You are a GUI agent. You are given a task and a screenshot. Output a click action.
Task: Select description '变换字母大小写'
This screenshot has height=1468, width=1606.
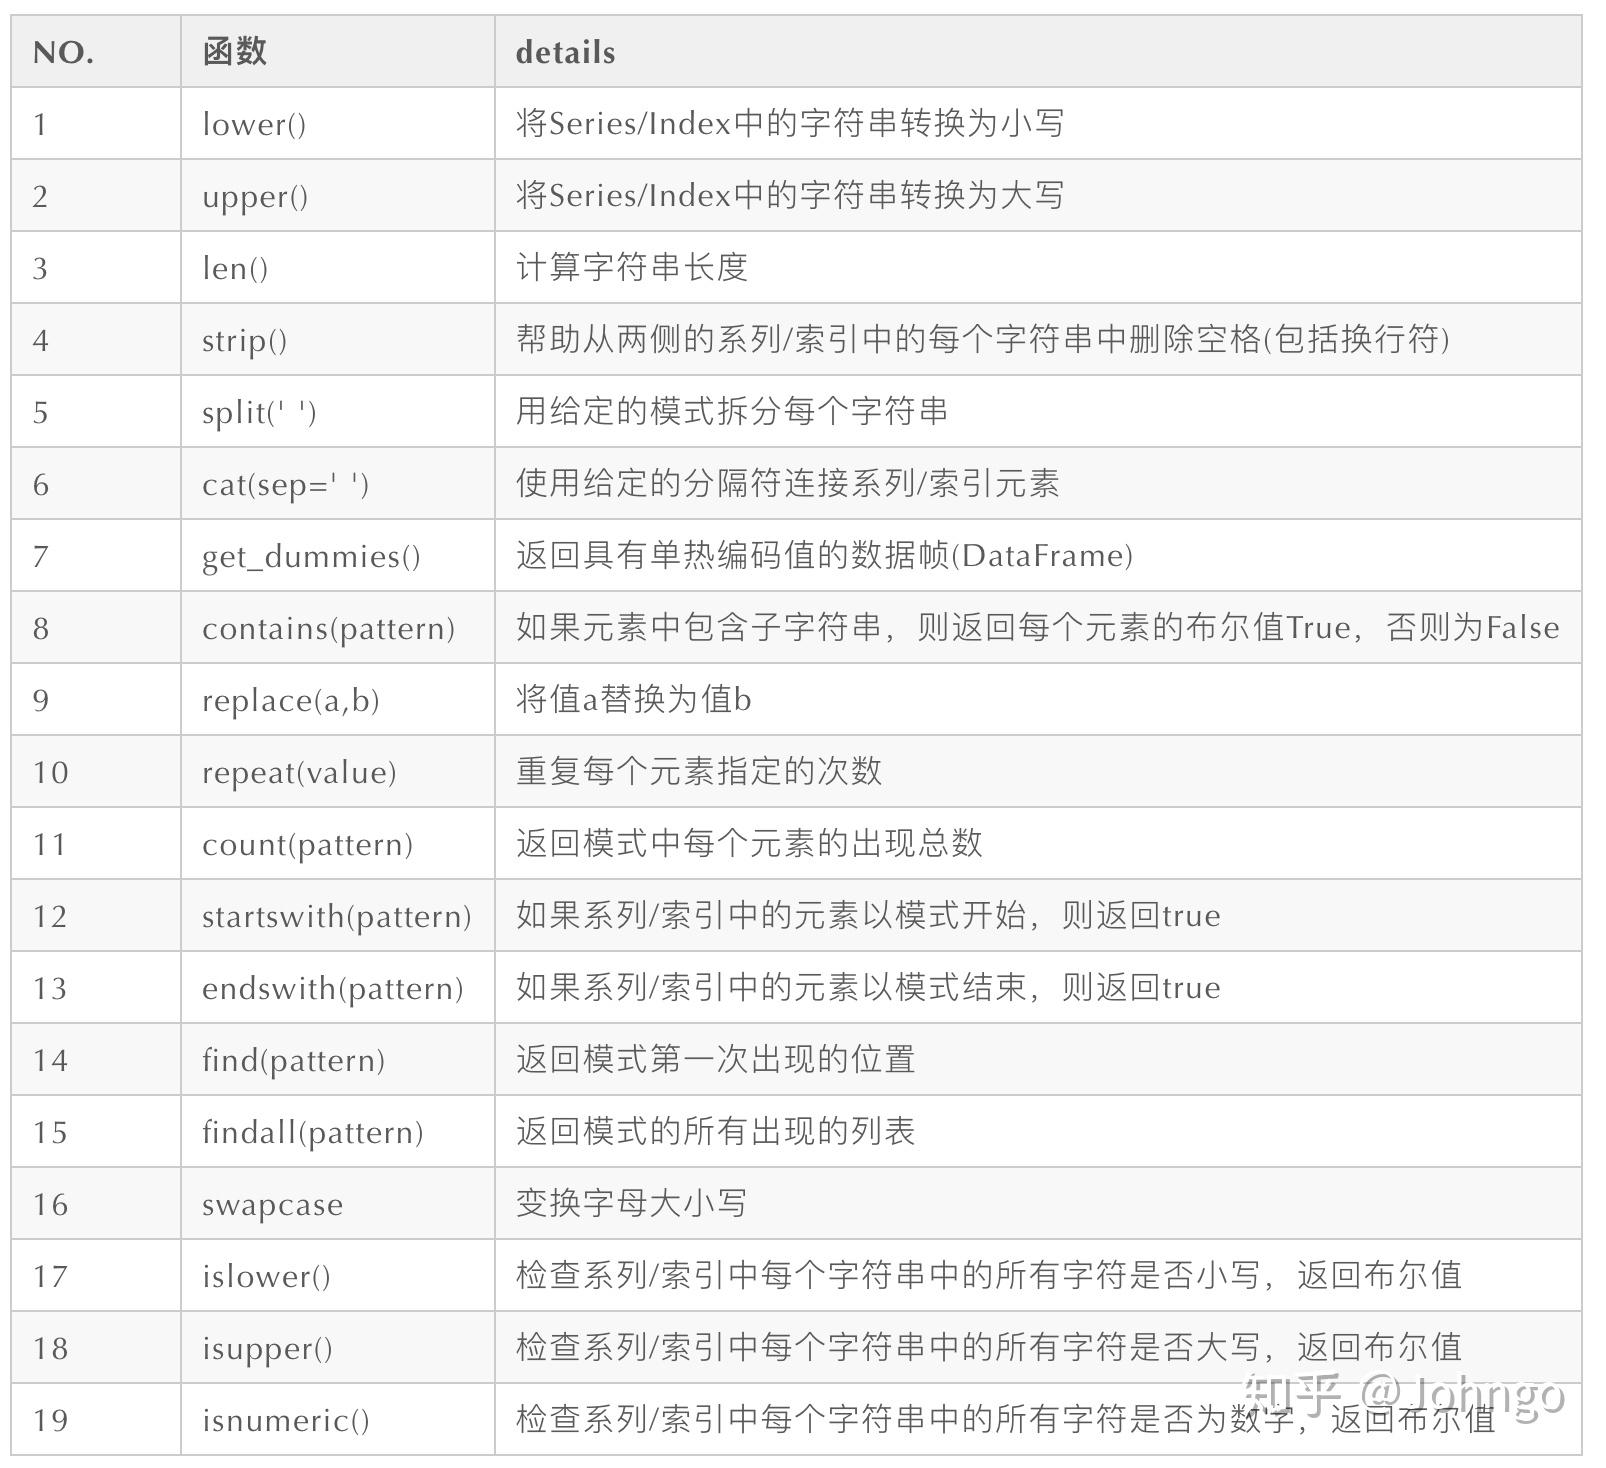coord(631,1203)
